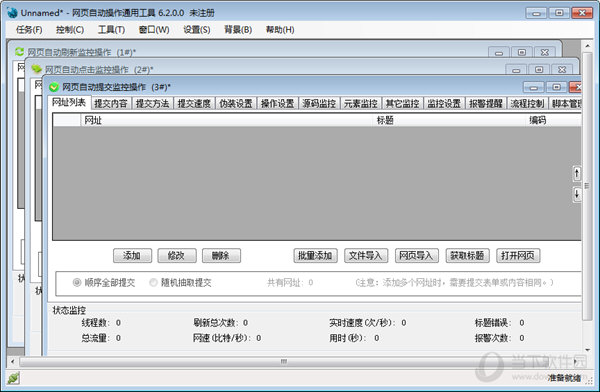Click the vertical scrollbar down arrow
Screen dimensions: 600x392
588,350
